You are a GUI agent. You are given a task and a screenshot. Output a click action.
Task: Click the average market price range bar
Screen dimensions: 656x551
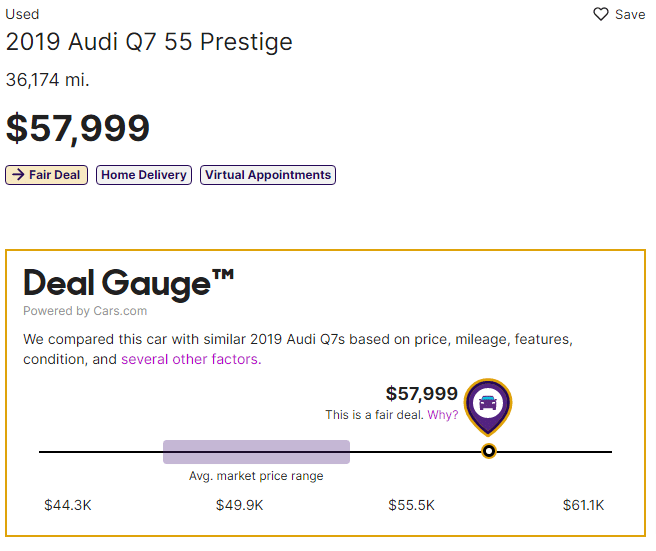pyautogui.click(x=256, y=452)
